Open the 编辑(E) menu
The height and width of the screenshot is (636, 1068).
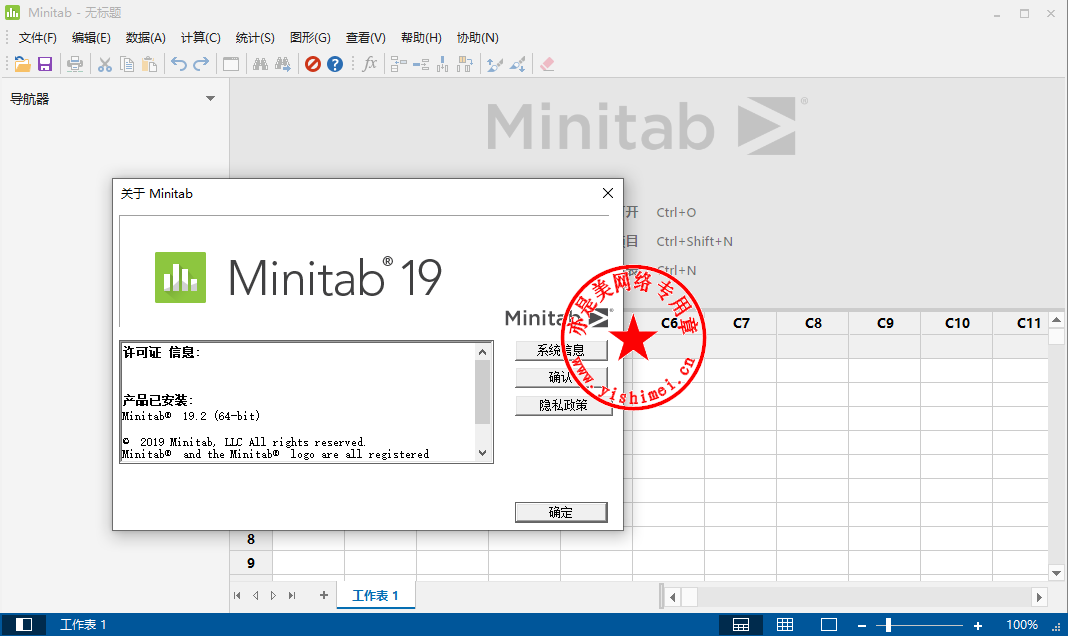91,38
